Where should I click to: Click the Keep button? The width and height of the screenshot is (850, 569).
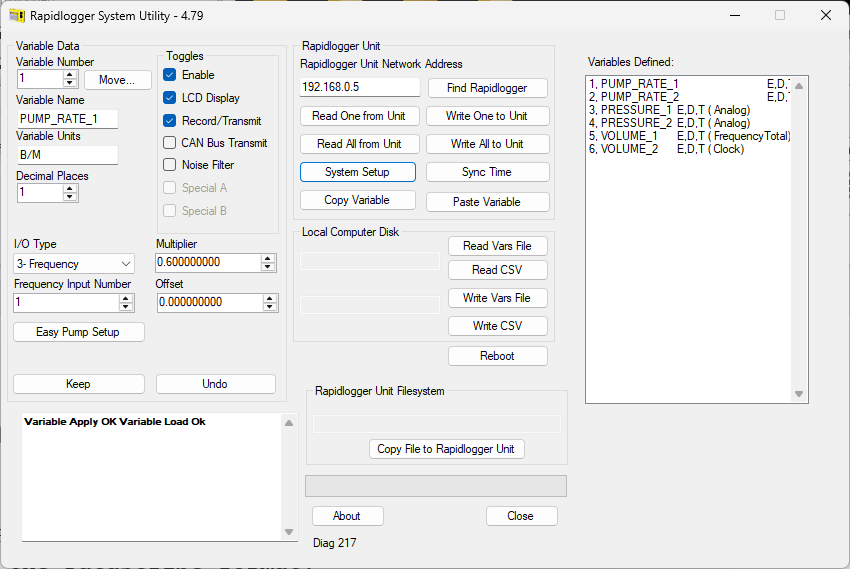[79, 384]
